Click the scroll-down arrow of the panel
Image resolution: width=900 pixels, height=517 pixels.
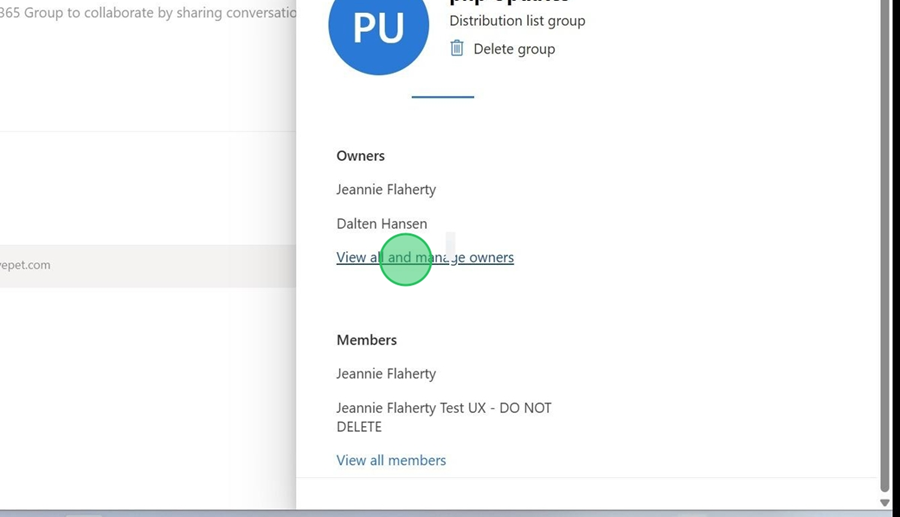coord(884,502)
